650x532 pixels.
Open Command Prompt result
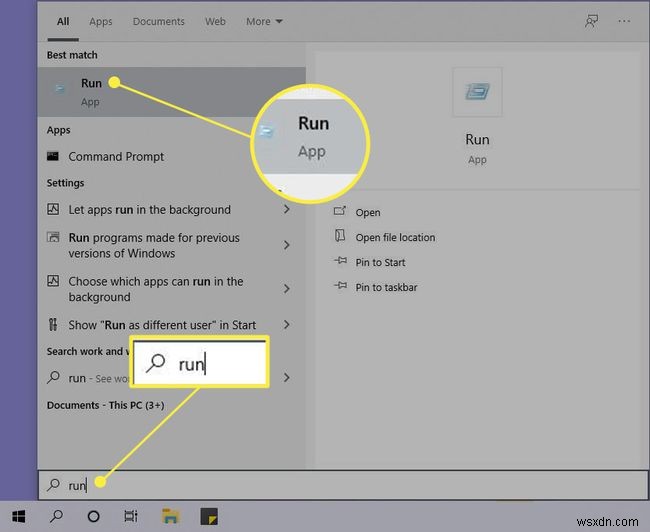[172, 157]
